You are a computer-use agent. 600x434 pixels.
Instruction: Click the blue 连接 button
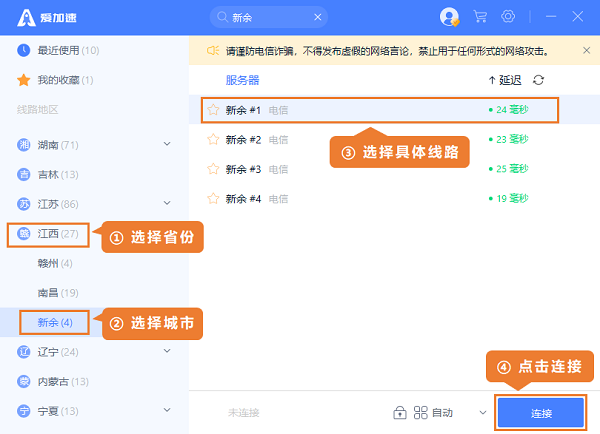[x=541, y=413]
